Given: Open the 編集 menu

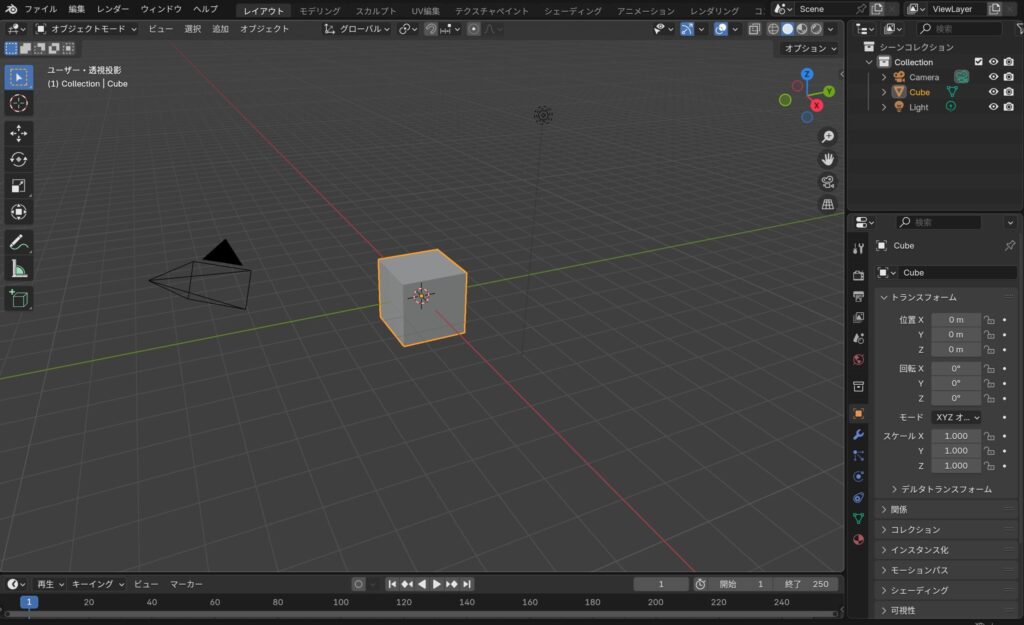Looking at the screenshot, I should [76, 9].
